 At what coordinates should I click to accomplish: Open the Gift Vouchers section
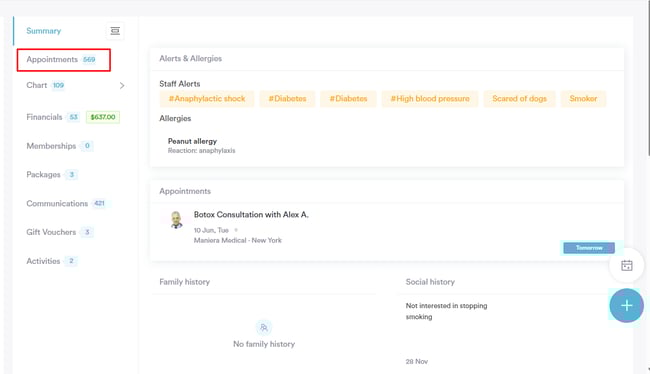click(51, 232)
